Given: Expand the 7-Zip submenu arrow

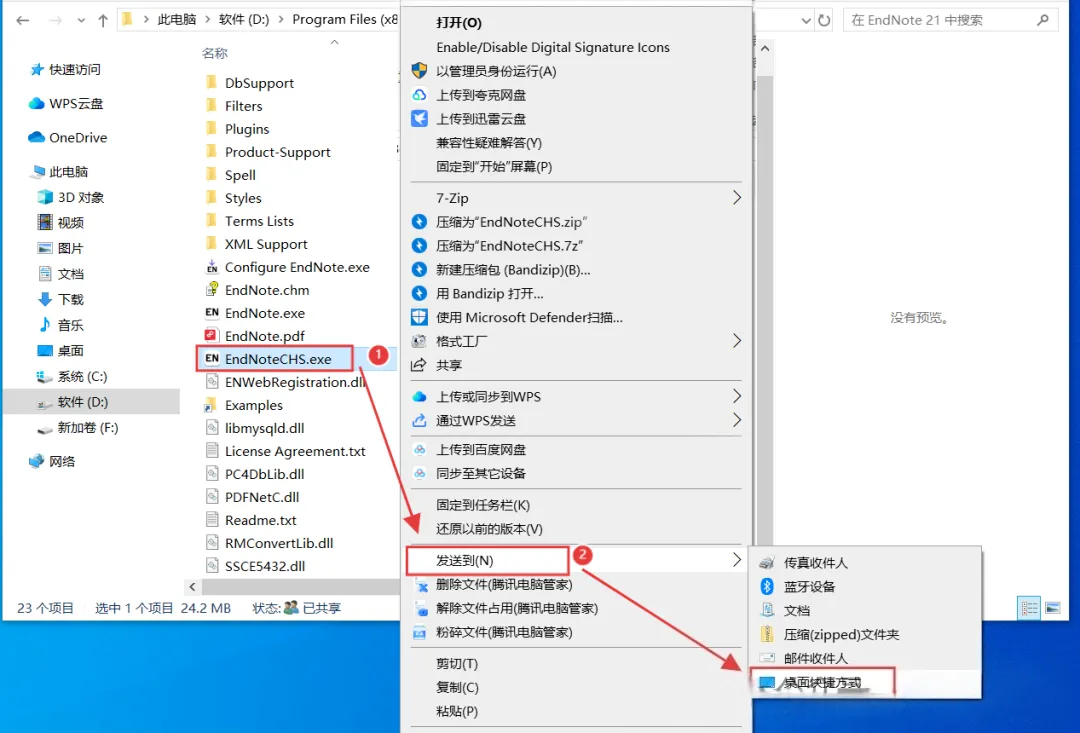Looking at the screenshot, I should (x=736, y=198).
